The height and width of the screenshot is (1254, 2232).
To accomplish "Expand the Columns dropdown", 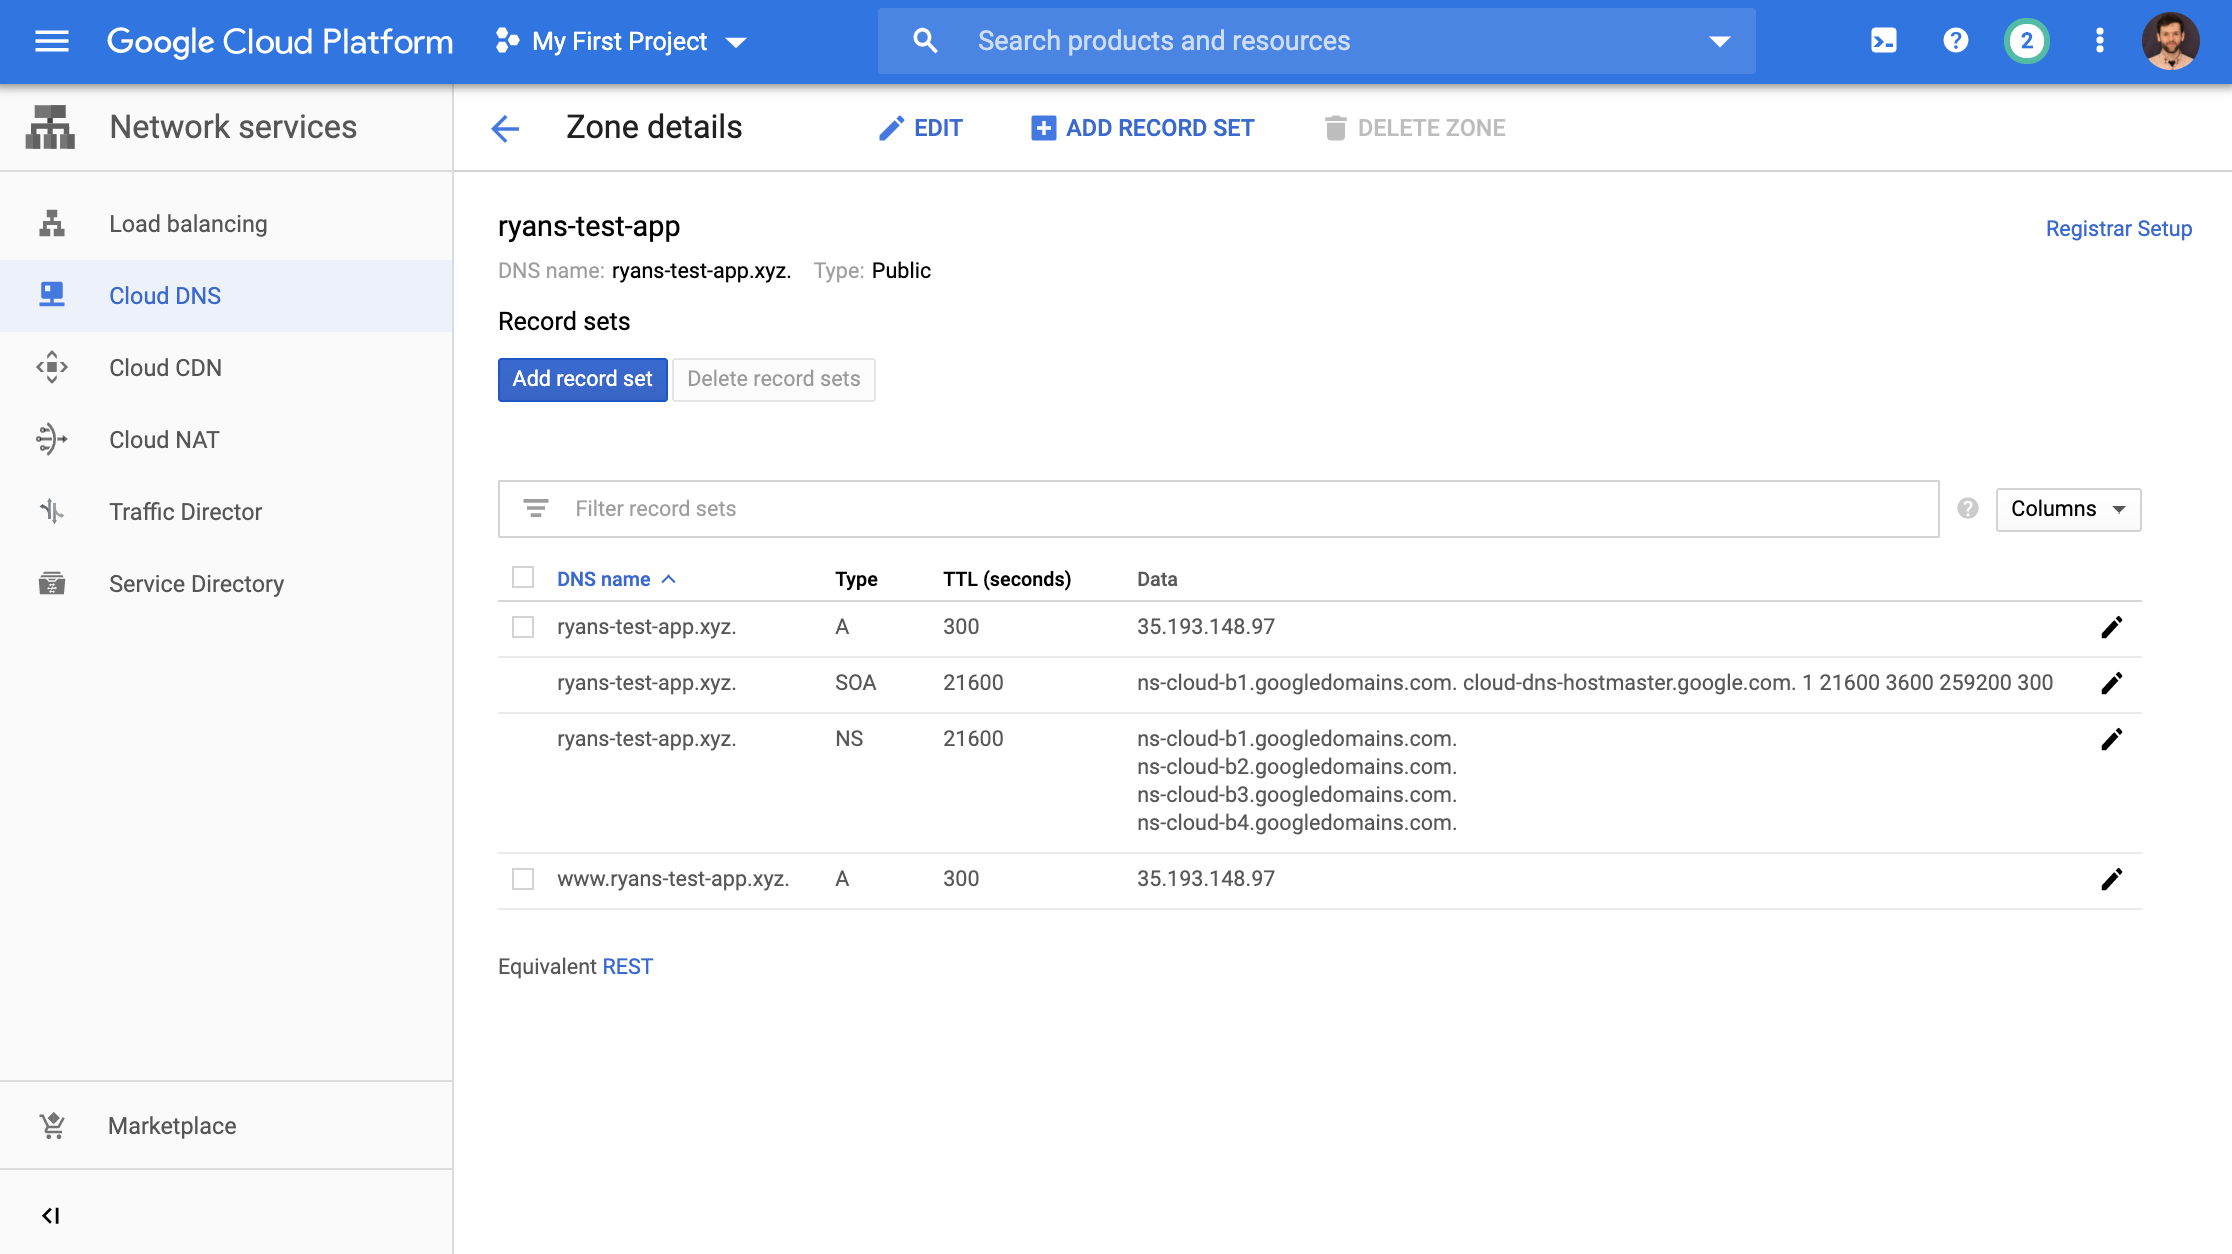I will (x=2067, y=509).
